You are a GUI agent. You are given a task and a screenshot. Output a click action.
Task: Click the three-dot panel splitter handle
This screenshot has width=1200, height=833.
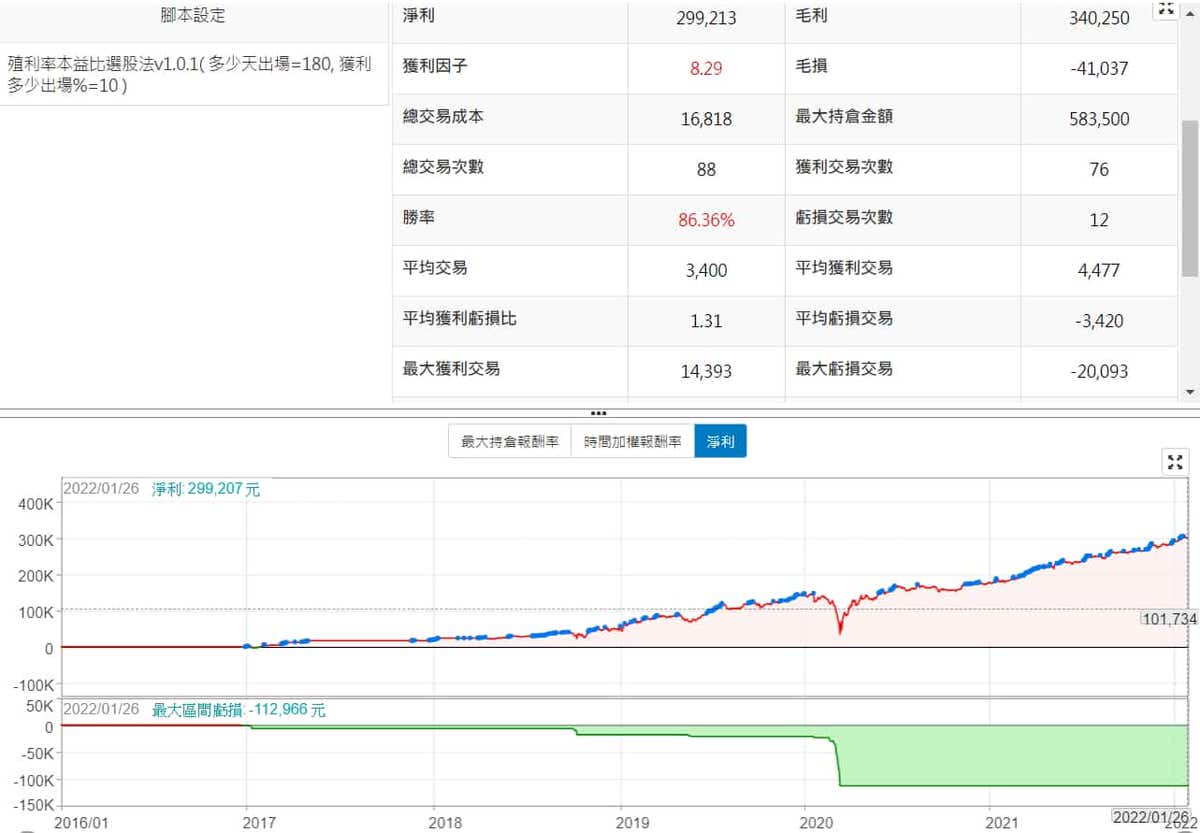point(598,412)
